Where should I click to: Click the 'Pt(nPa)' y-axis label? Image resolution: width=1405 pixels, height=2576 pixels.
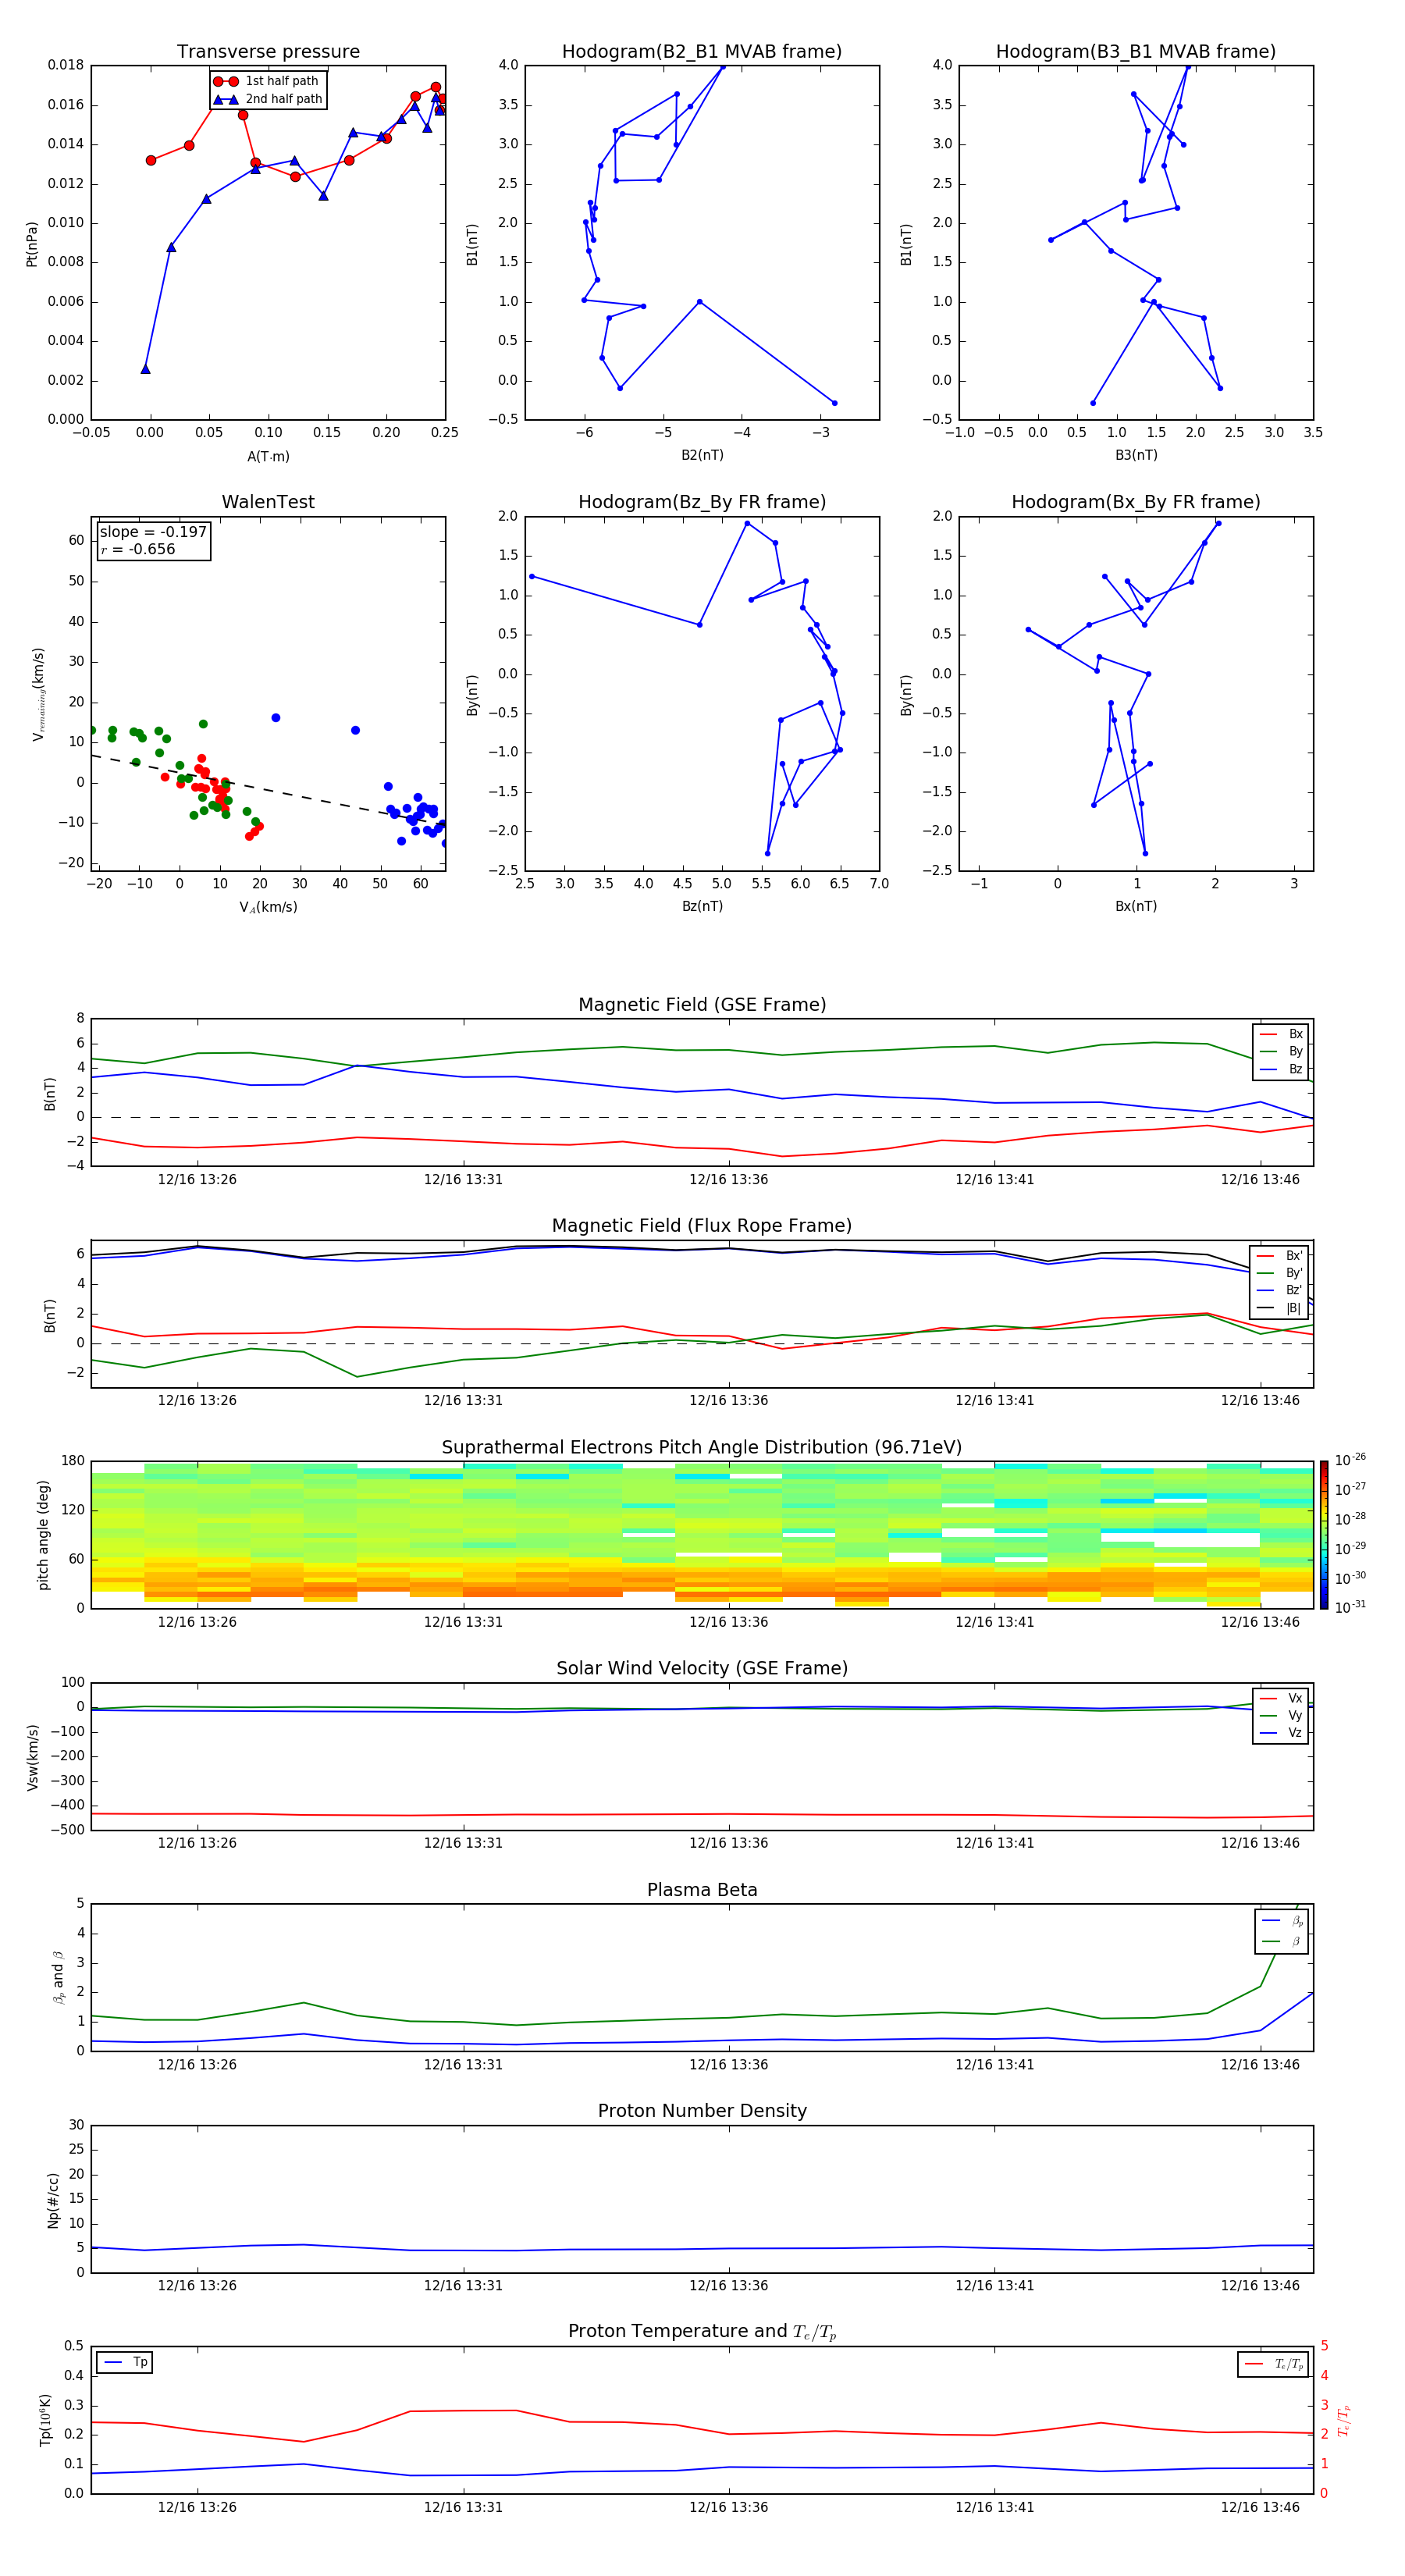click(32, 244)
